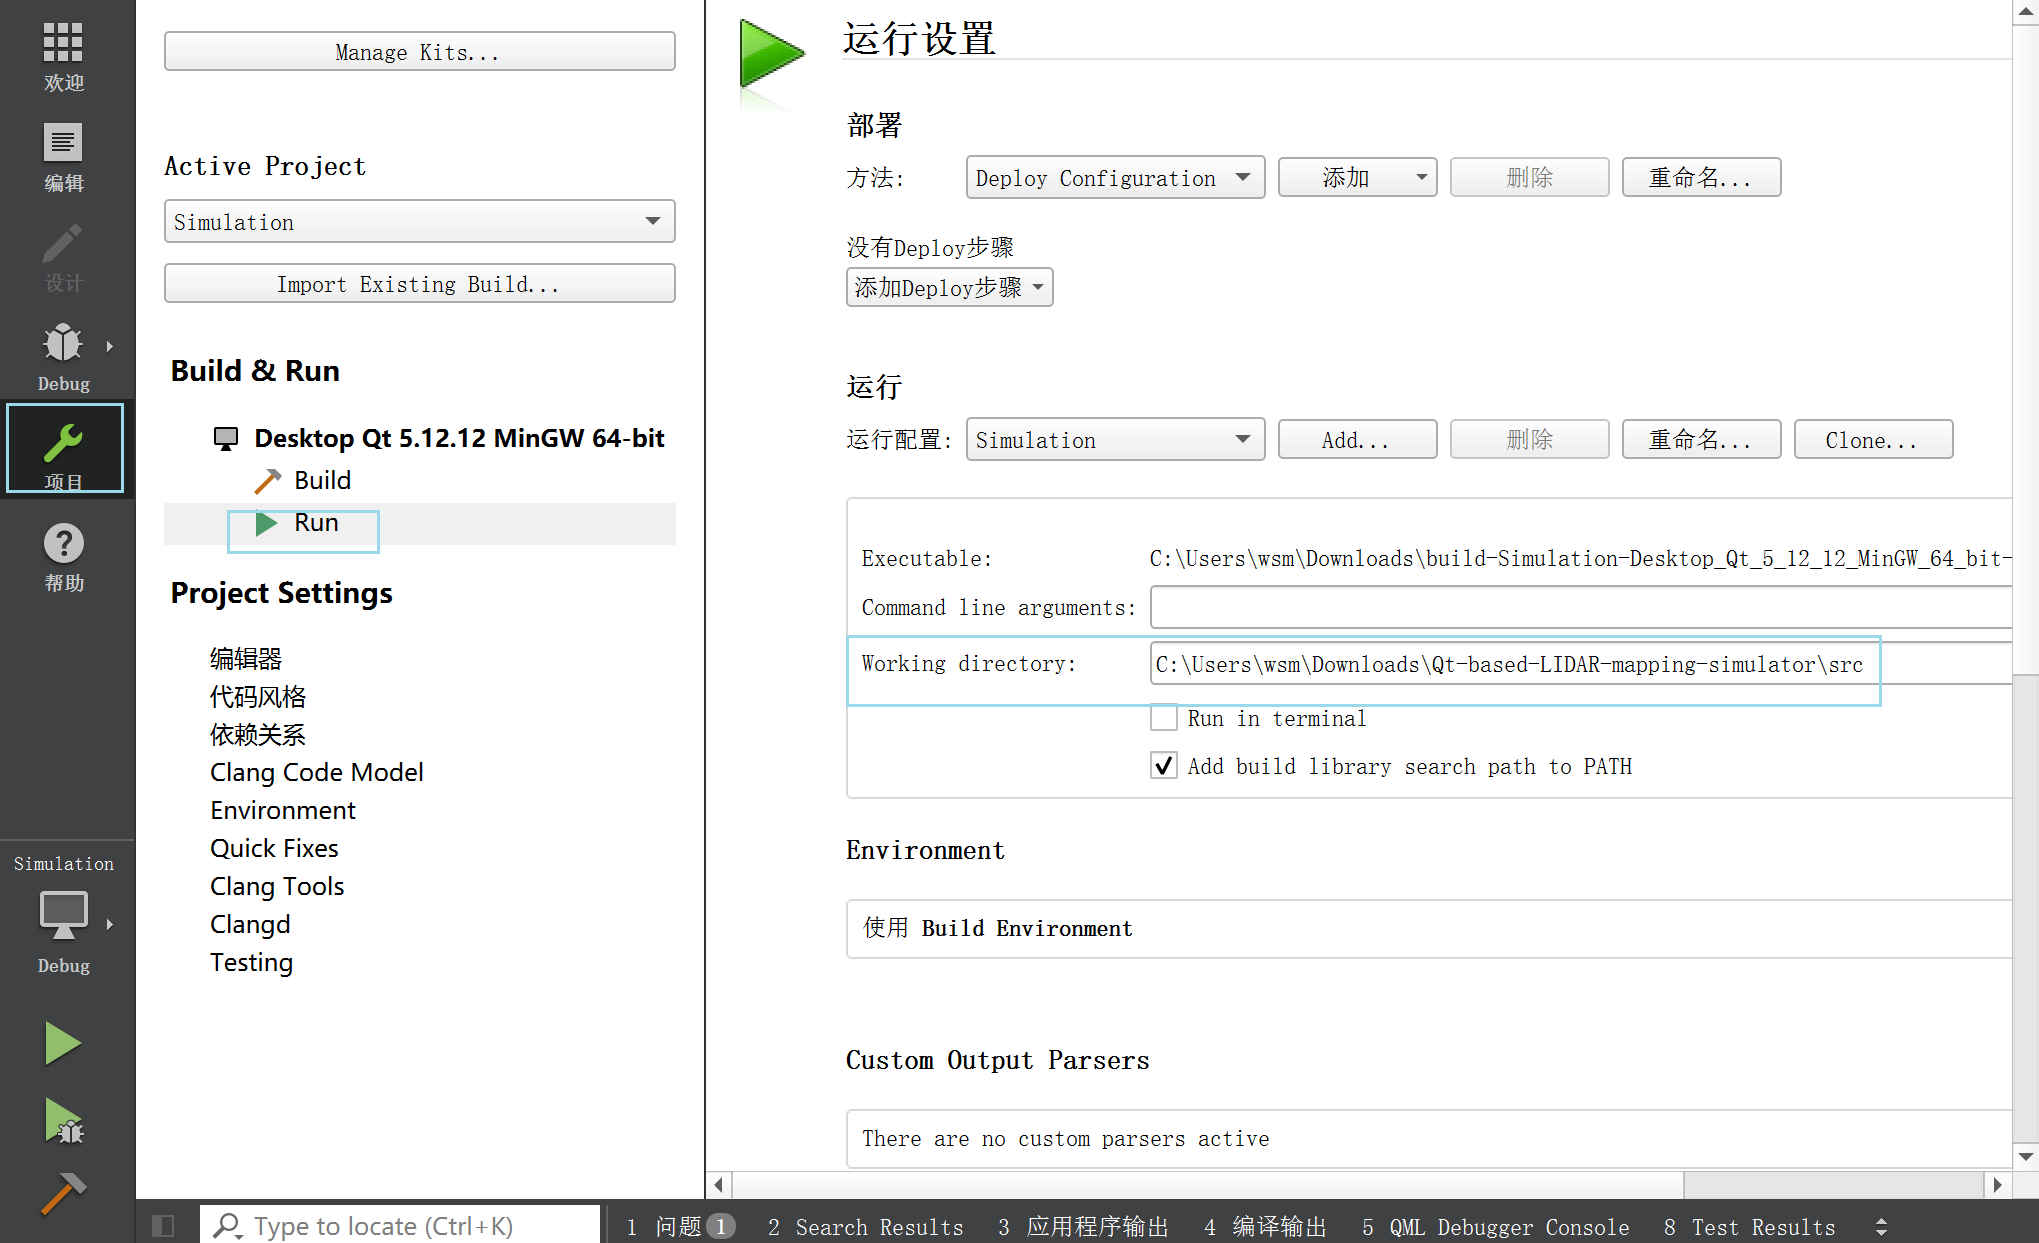Enable Run in terminal checkbox
The width and height of the screenshot is (2039, 1243).
click(1163, 718)
